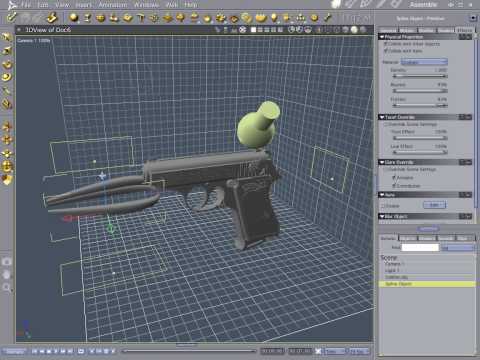Click the pencil icon starting the top toolbar
Image resolution: width=480 pixels, height=360 pixels.
coord(11,17)
